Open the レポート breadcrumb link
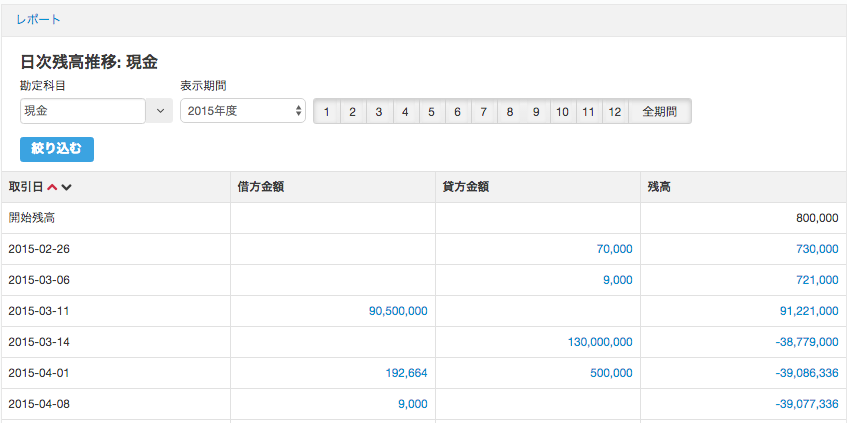 pos(38,20)
